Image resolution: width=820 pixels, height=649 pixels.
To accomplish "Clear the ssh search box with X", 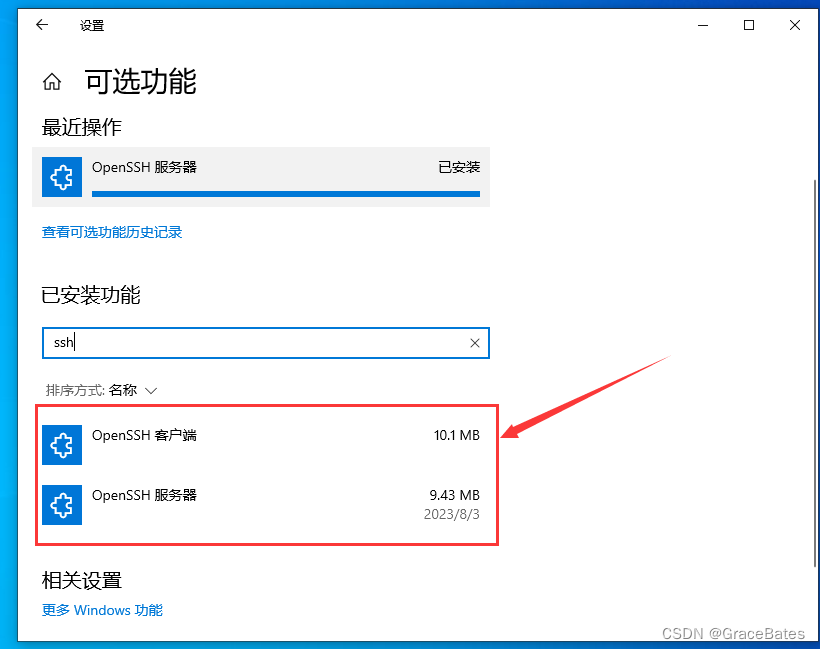I will click(x=475, y=343).
